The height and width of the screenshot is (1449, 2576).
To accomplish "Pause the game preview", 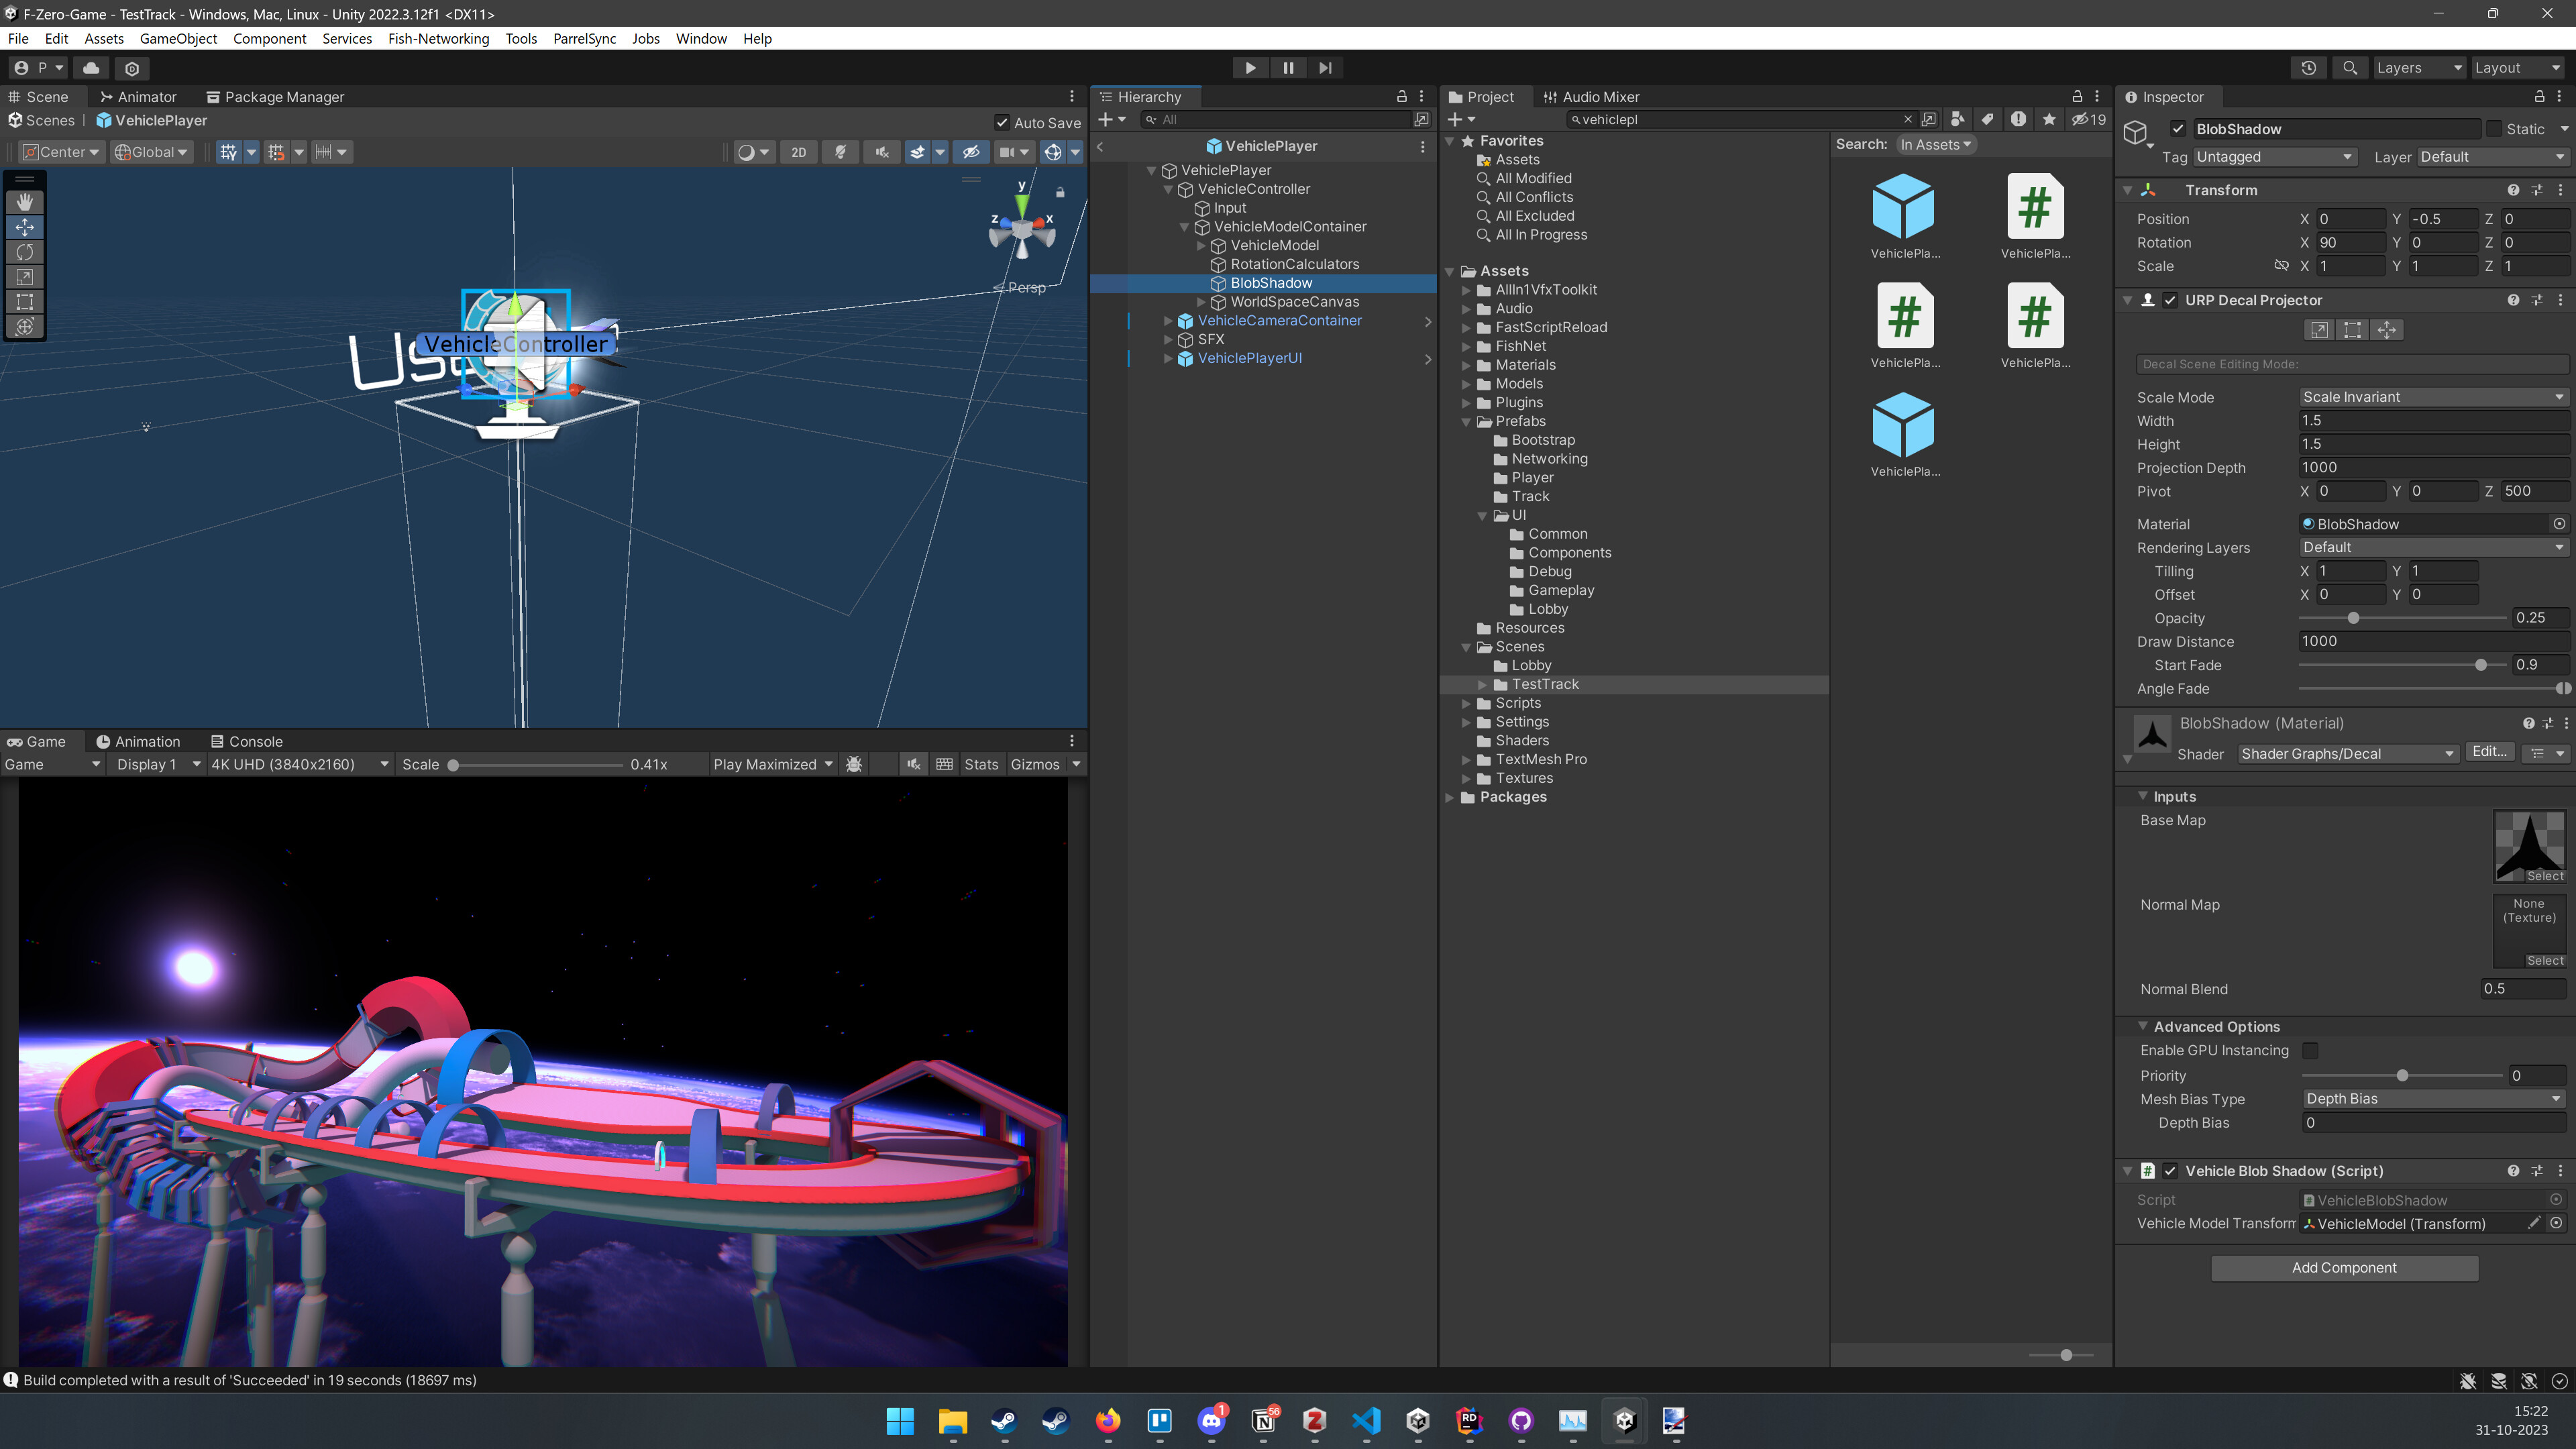I will [1288, 67].
